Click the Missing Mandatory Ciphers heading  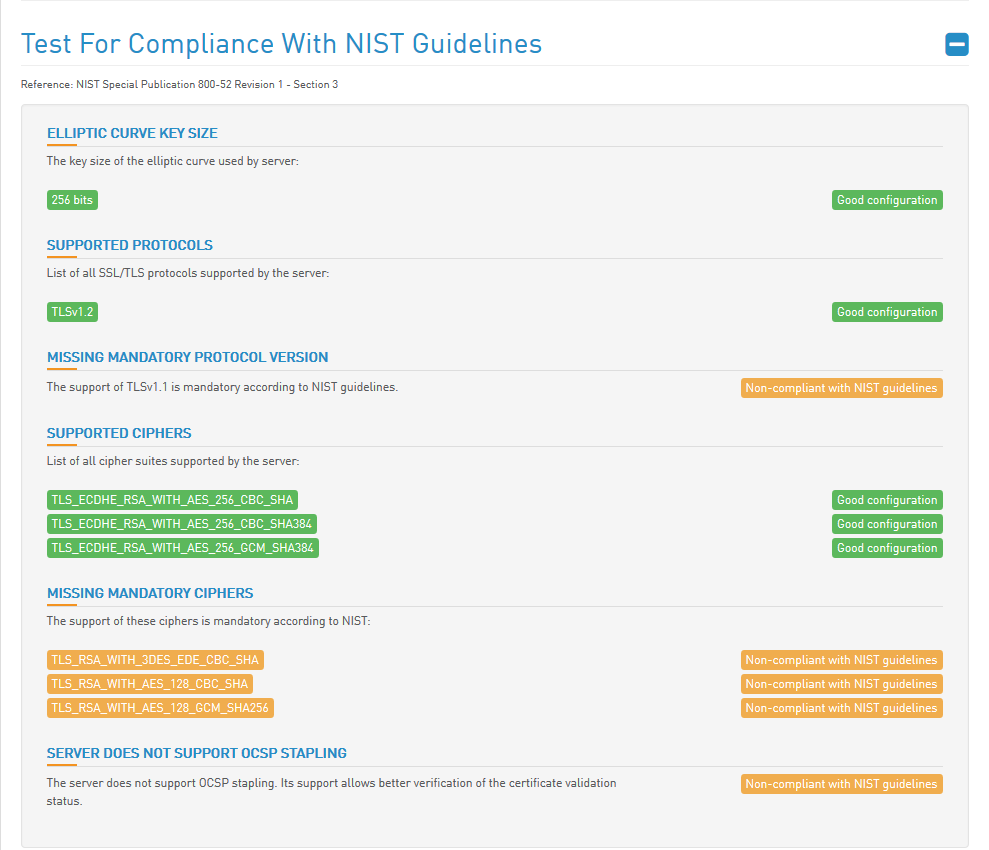[149, 593]
